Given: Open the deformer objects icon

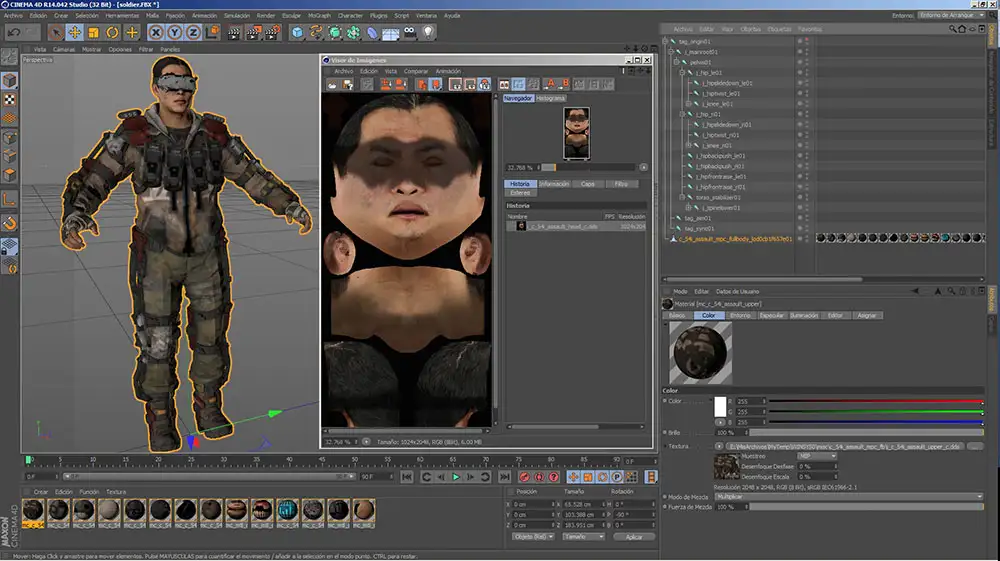Looking at the screenshot, I should click(372, 32).
